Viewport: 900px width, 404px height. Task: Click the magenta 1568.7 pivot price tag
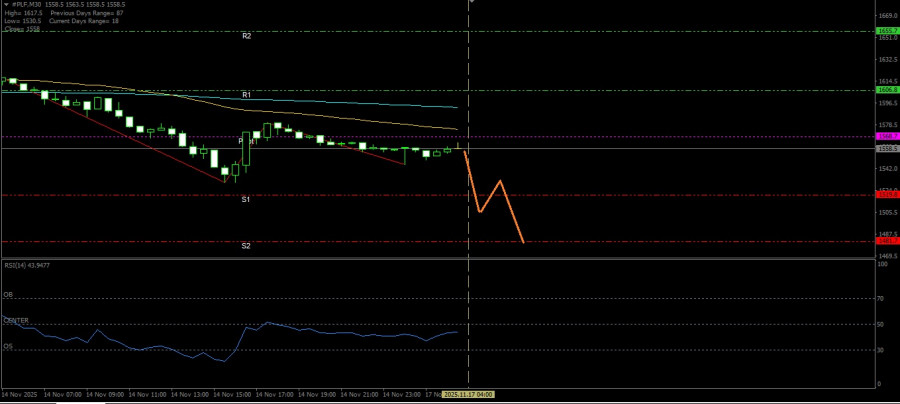coord(886,136)
